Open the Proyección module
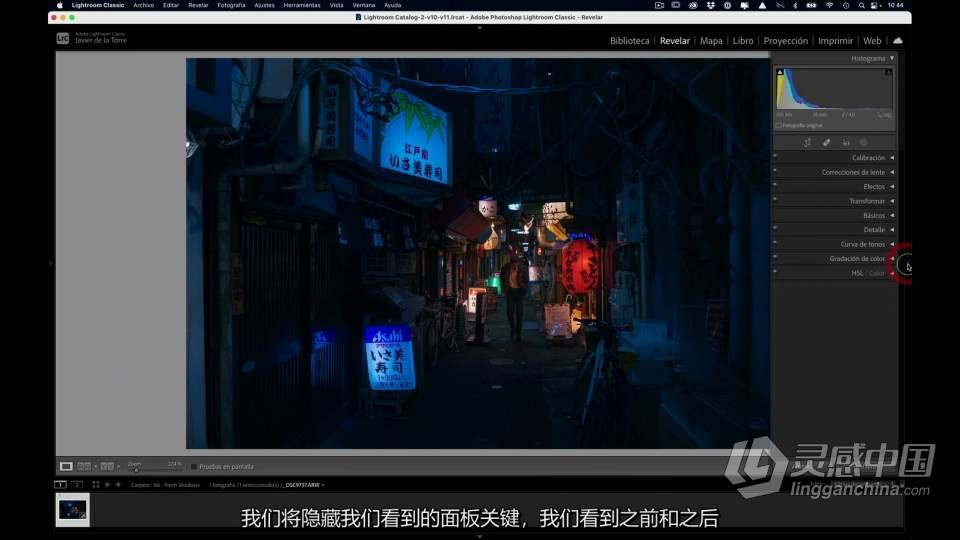Image resolution: width=960 pixels, height=540 pixels. click(786, 40)
